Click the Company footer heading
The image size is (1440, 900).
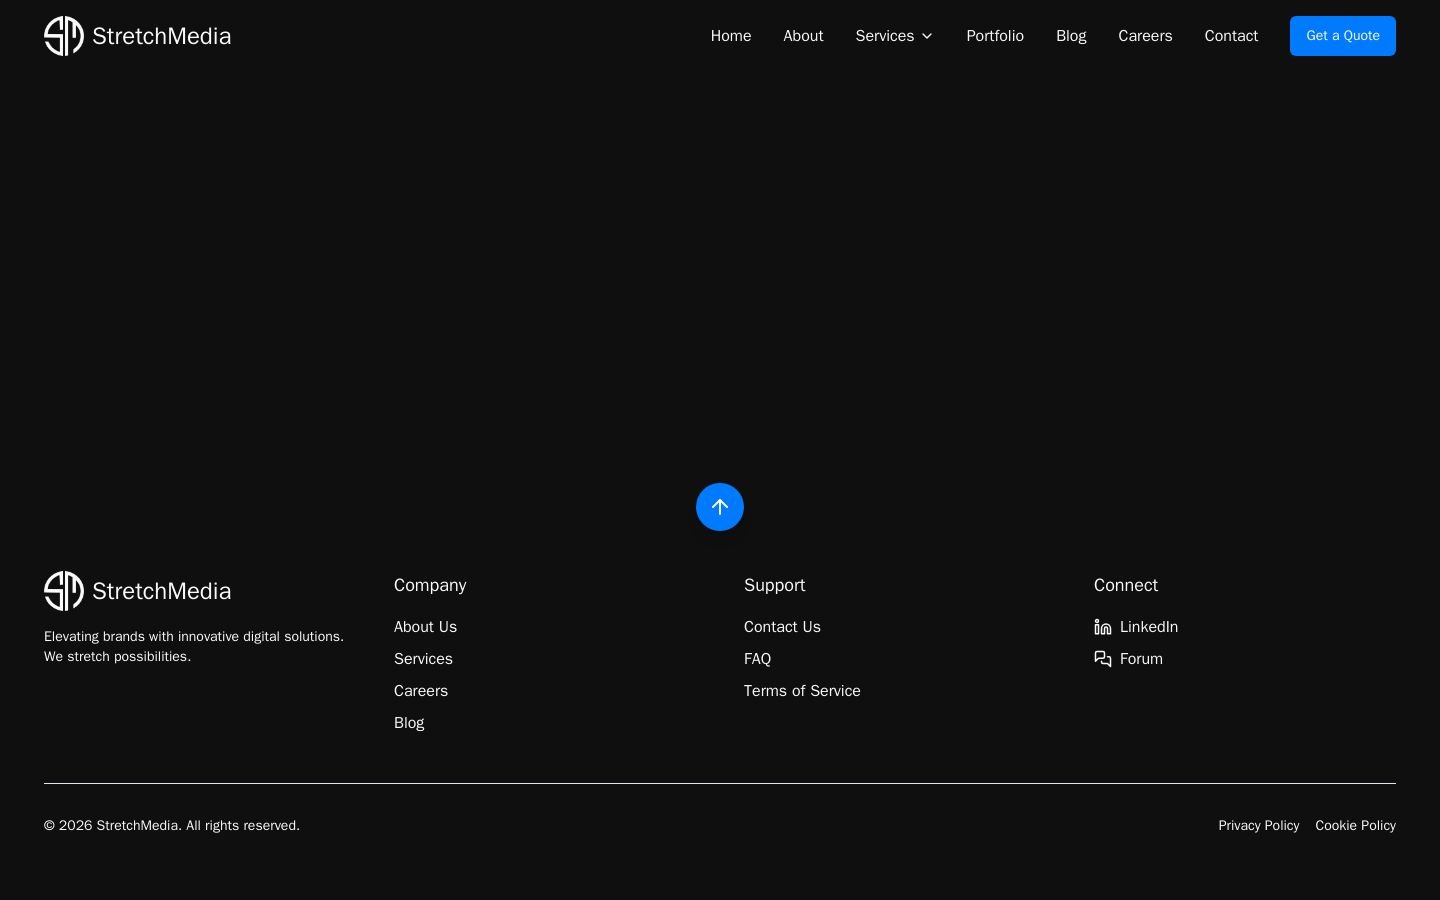click(x=430, y=585)
